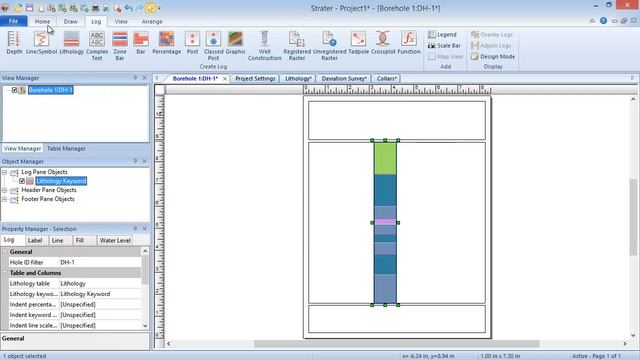Close the Borehole 1:DH-1 document tab
Viewport: 640px width, 360px height.
pyautogui.click(x=225, y=78)
